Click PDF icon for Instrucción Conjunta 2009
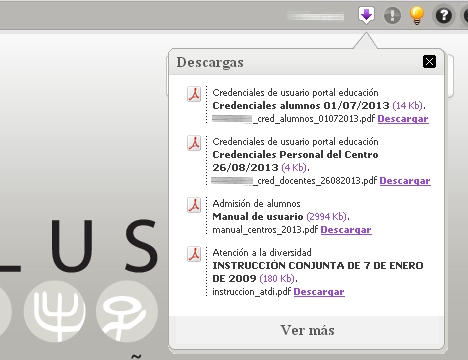This screenshot has height=360, width=468. point(194,254)
